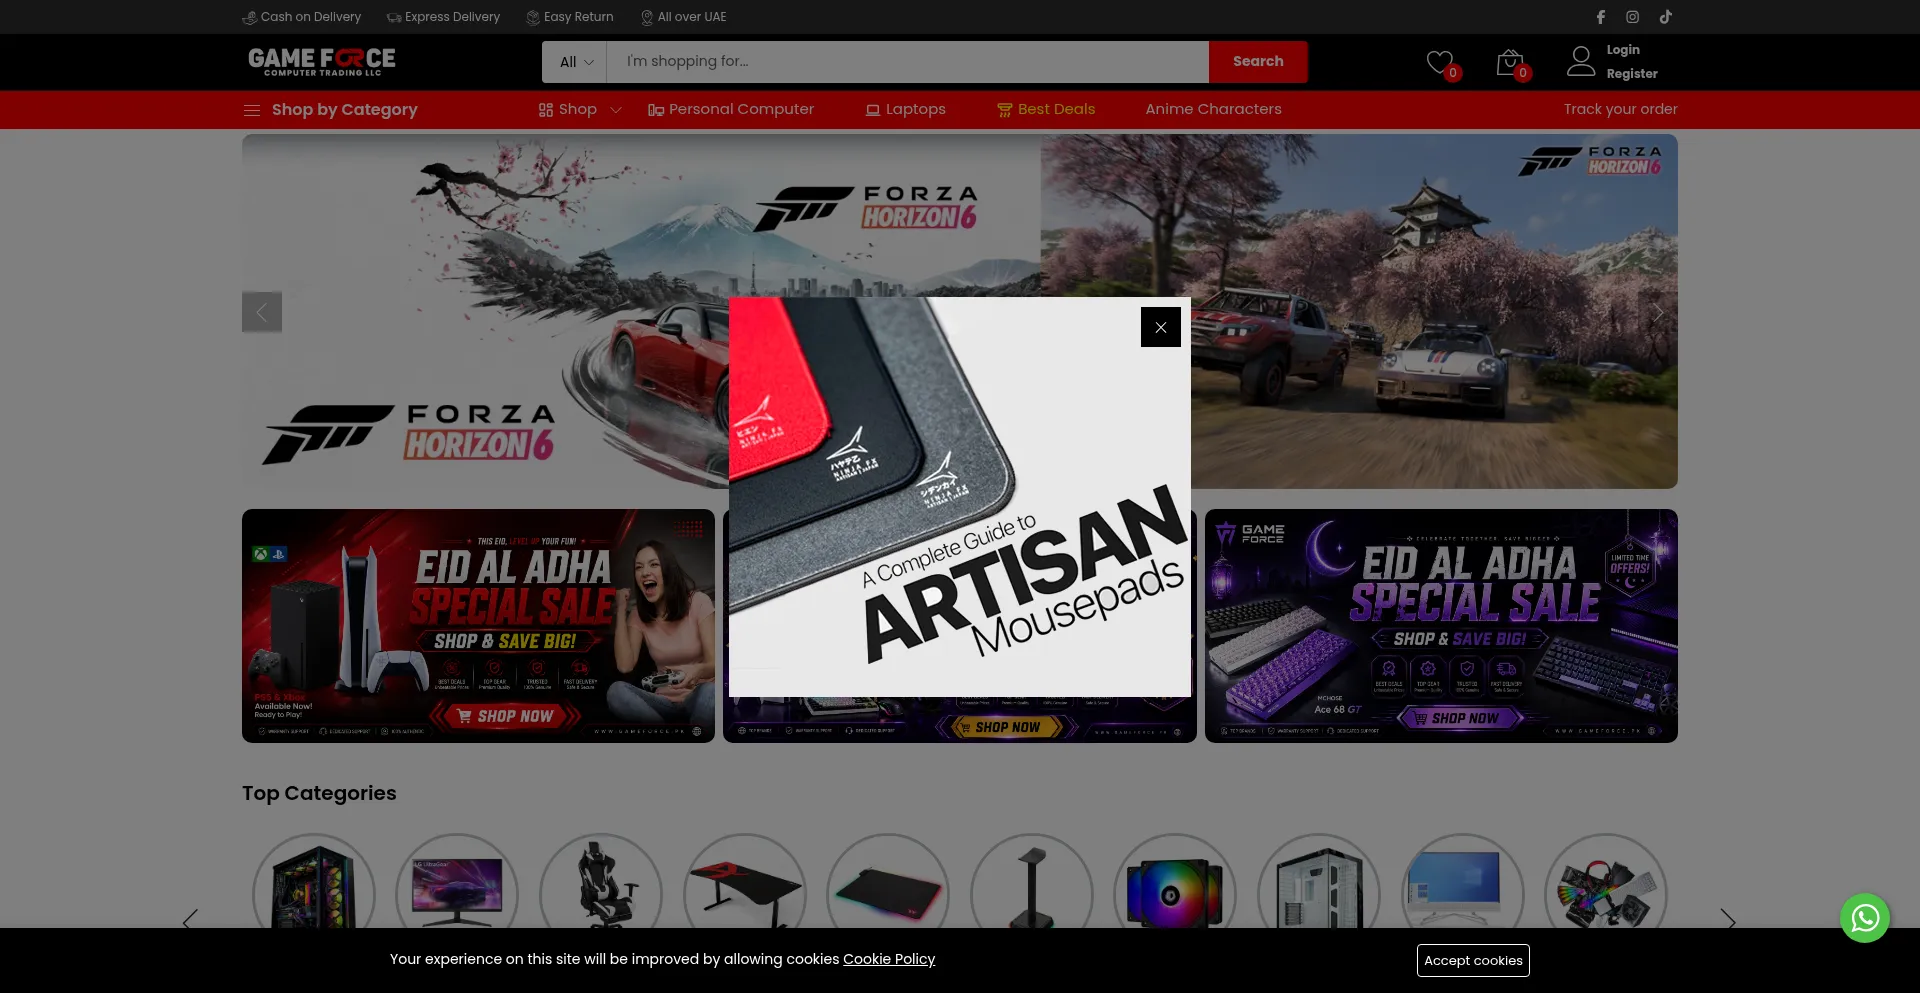Screen dimensions: 1920x993
Task: Click the red Search button
Action: point(1258,62)
